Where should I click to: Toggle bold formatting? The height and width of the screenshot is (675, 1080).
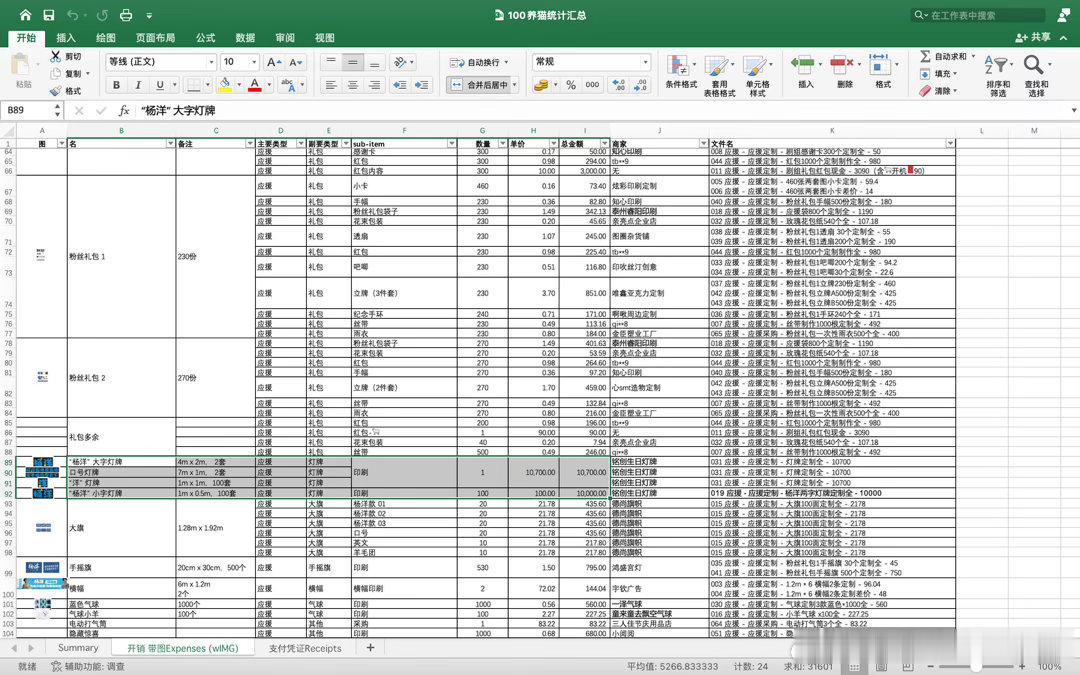[x=116, y=85]
